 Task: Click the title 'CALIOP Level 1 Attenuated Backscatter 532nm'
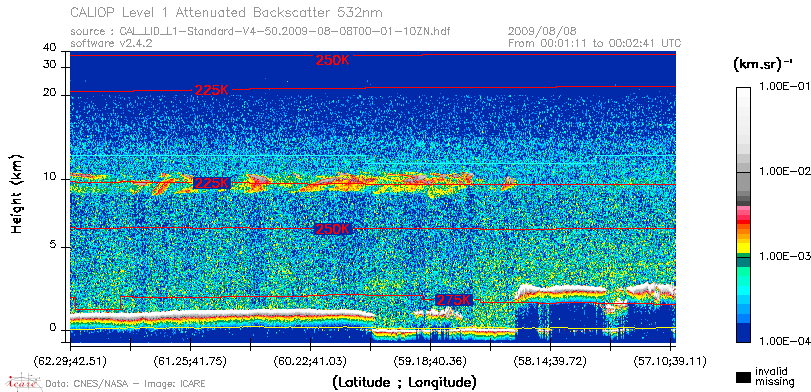[x=227, y=12]
